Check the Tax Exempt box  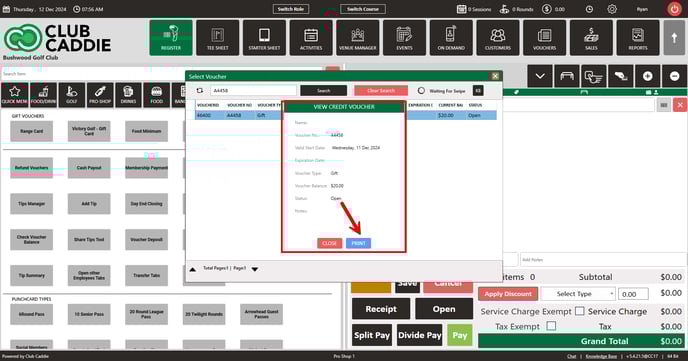(x=552, y=326)
